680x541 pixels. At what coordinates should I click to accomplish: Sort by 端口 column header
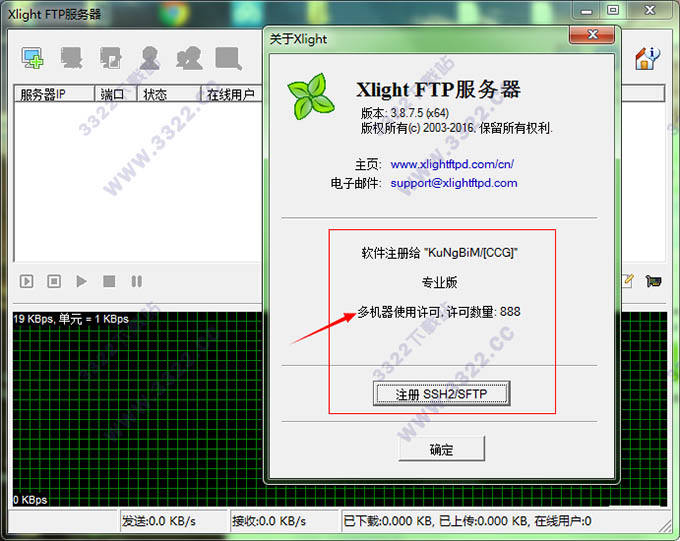pyautogui.click(x=116, y=94)
